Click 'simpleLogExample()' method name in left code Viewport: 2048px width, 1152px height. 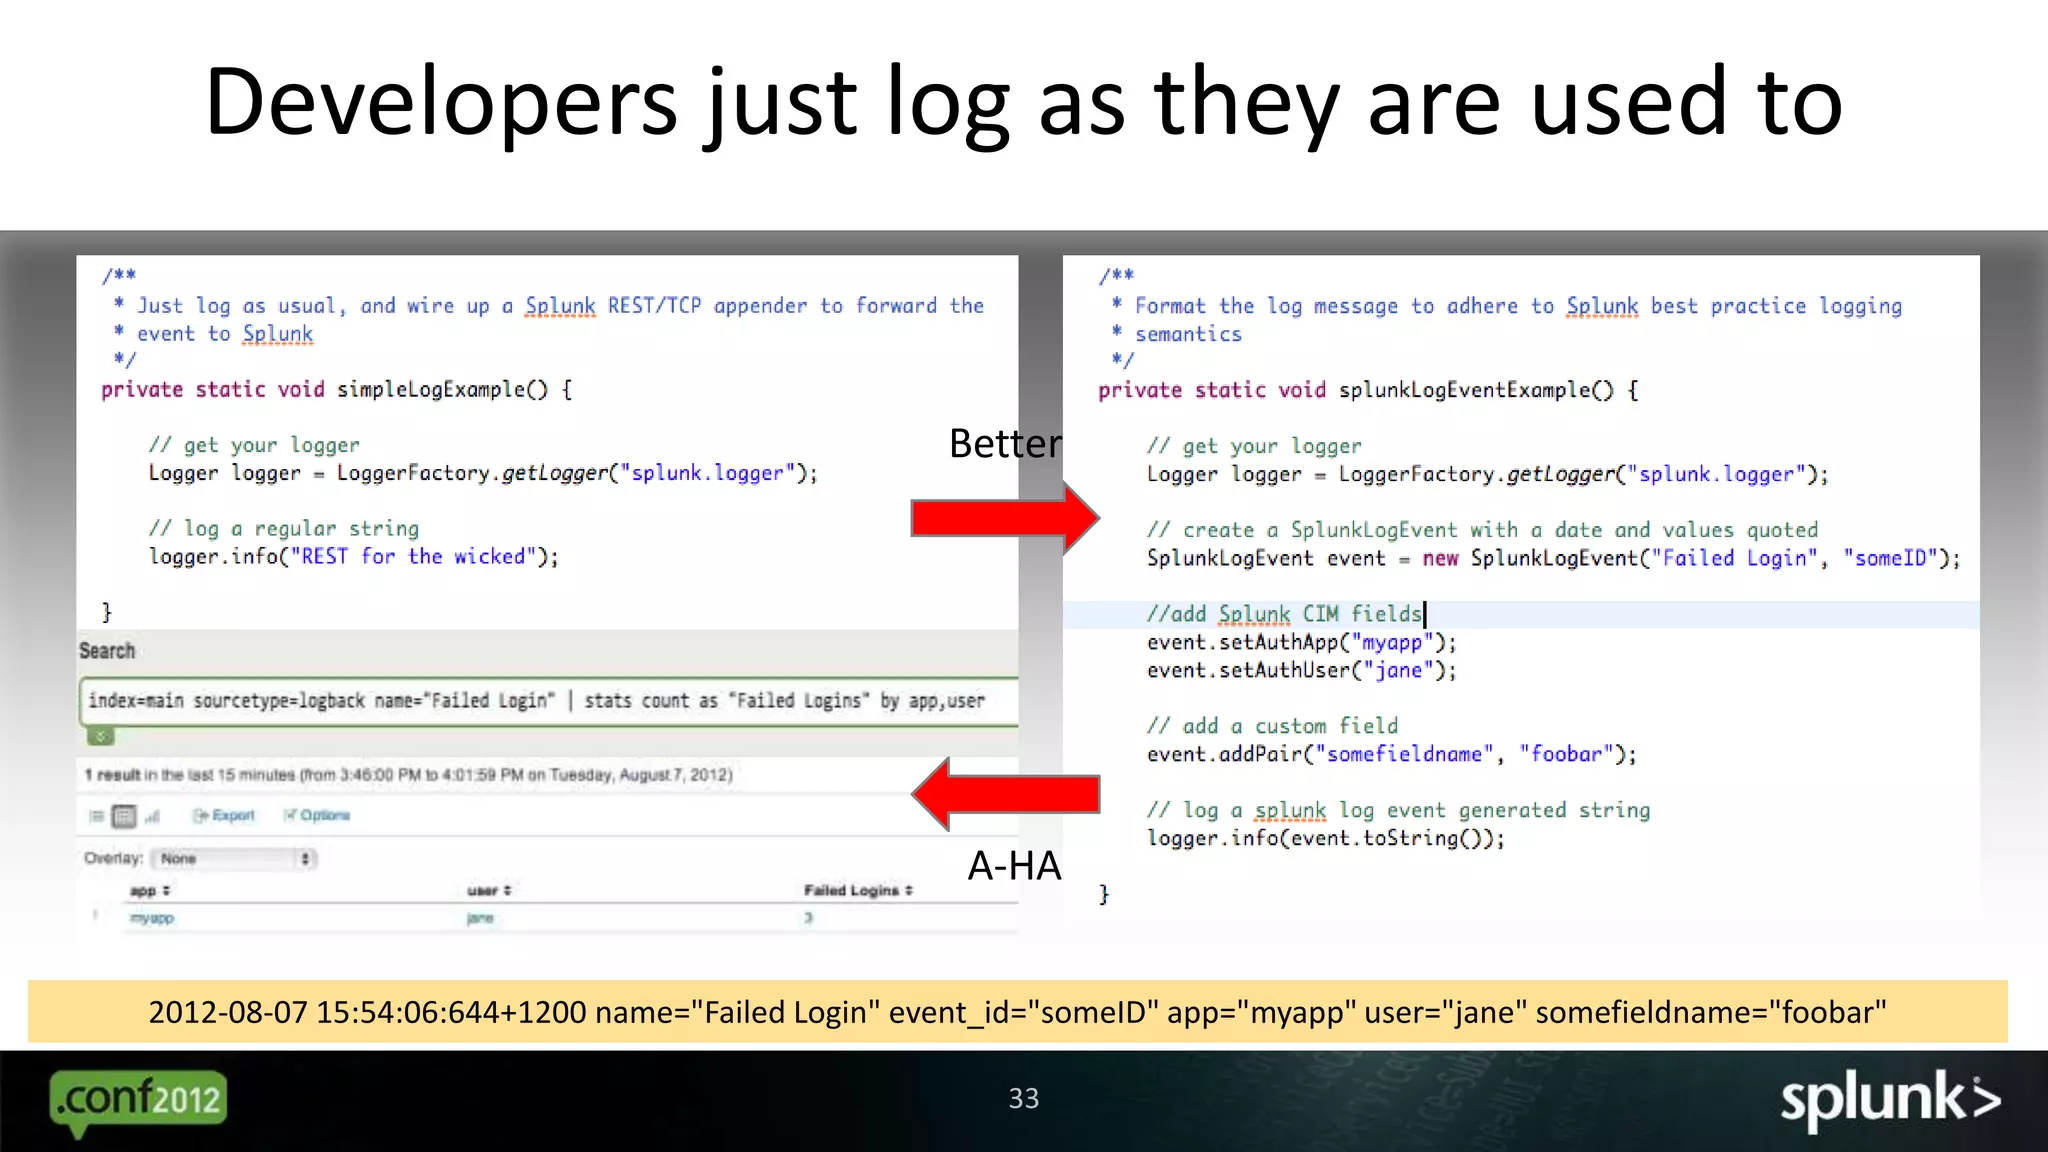442,389
